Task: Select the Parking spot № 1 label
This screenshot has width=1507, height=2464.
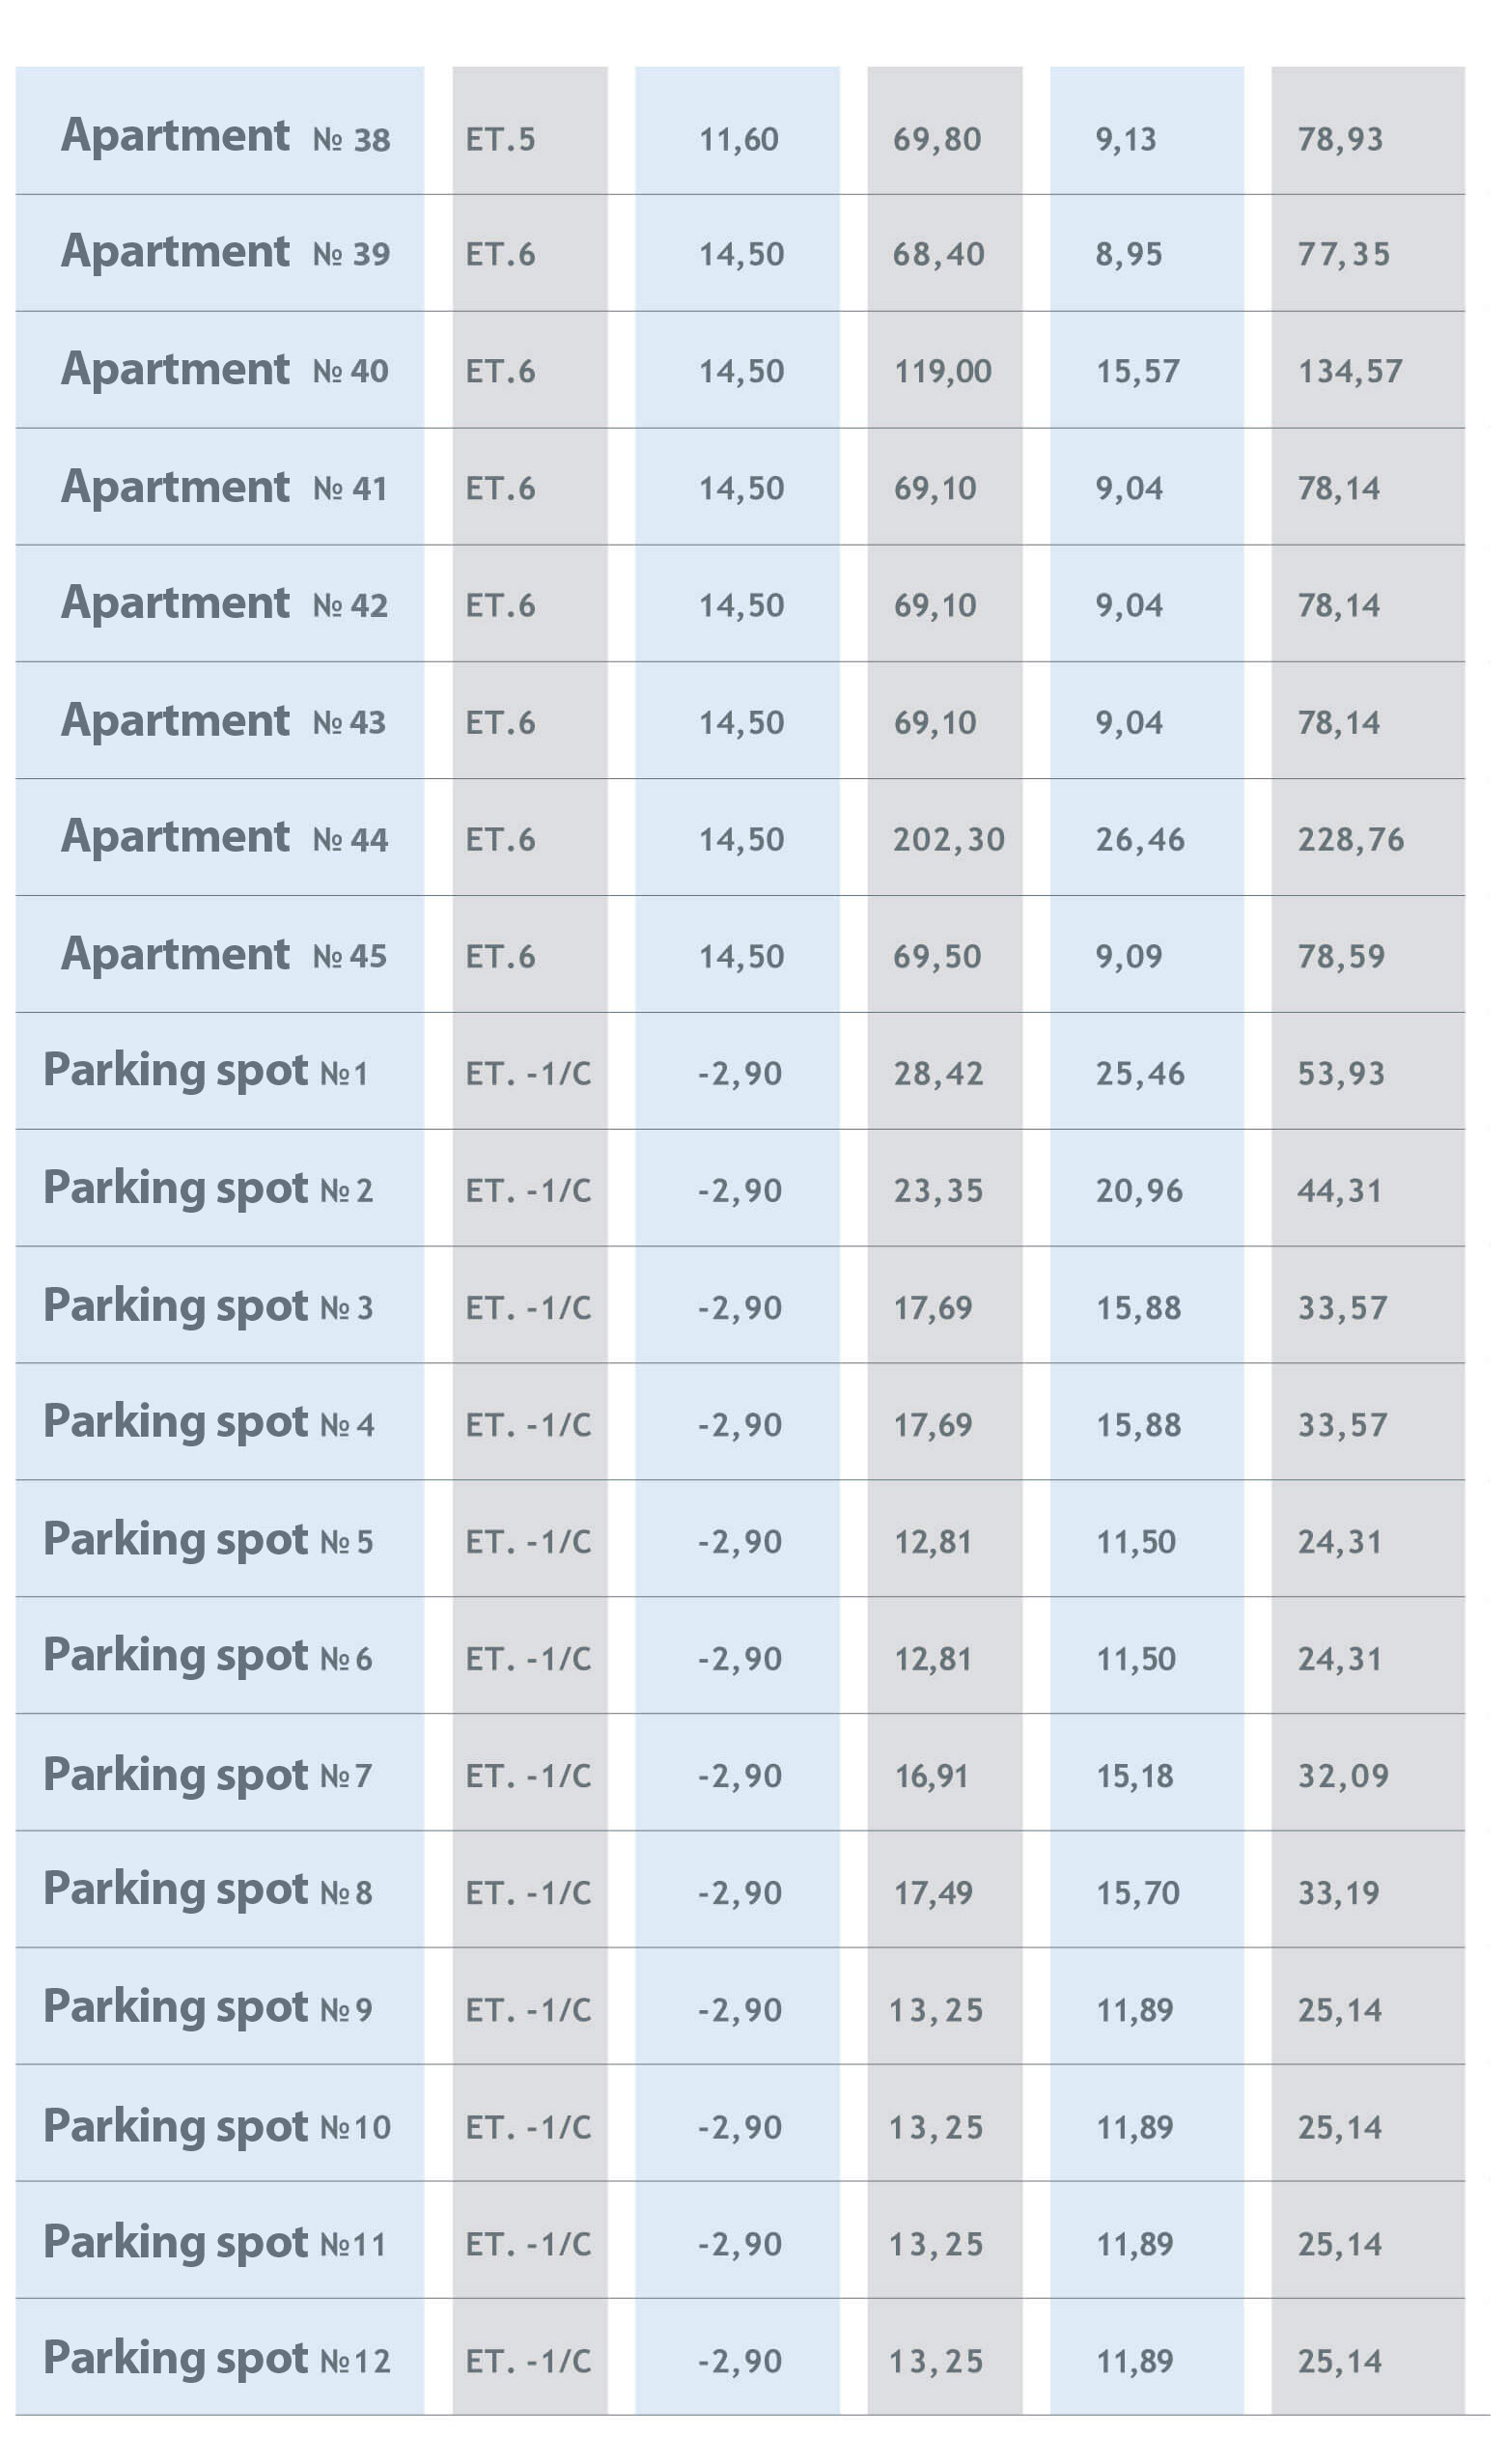Action: (x=206, y=1071)
